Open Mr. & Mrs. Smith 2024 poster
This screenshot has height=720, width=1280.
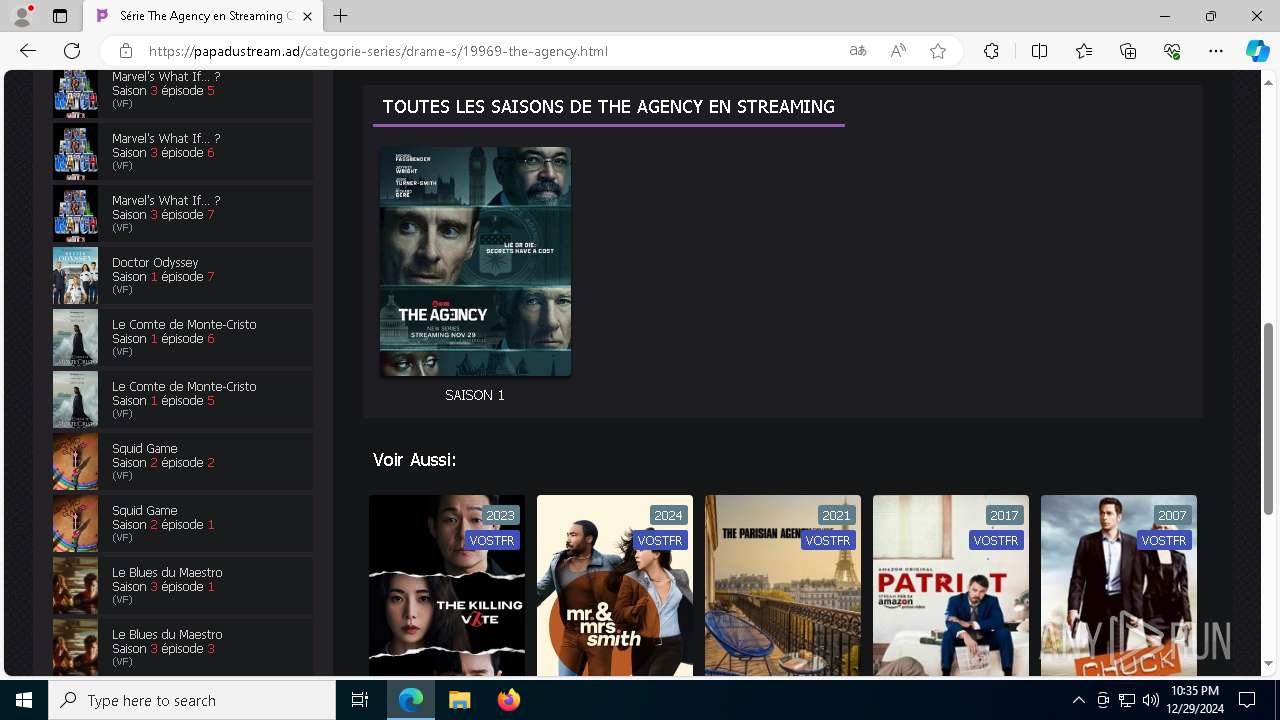[615, 585]
